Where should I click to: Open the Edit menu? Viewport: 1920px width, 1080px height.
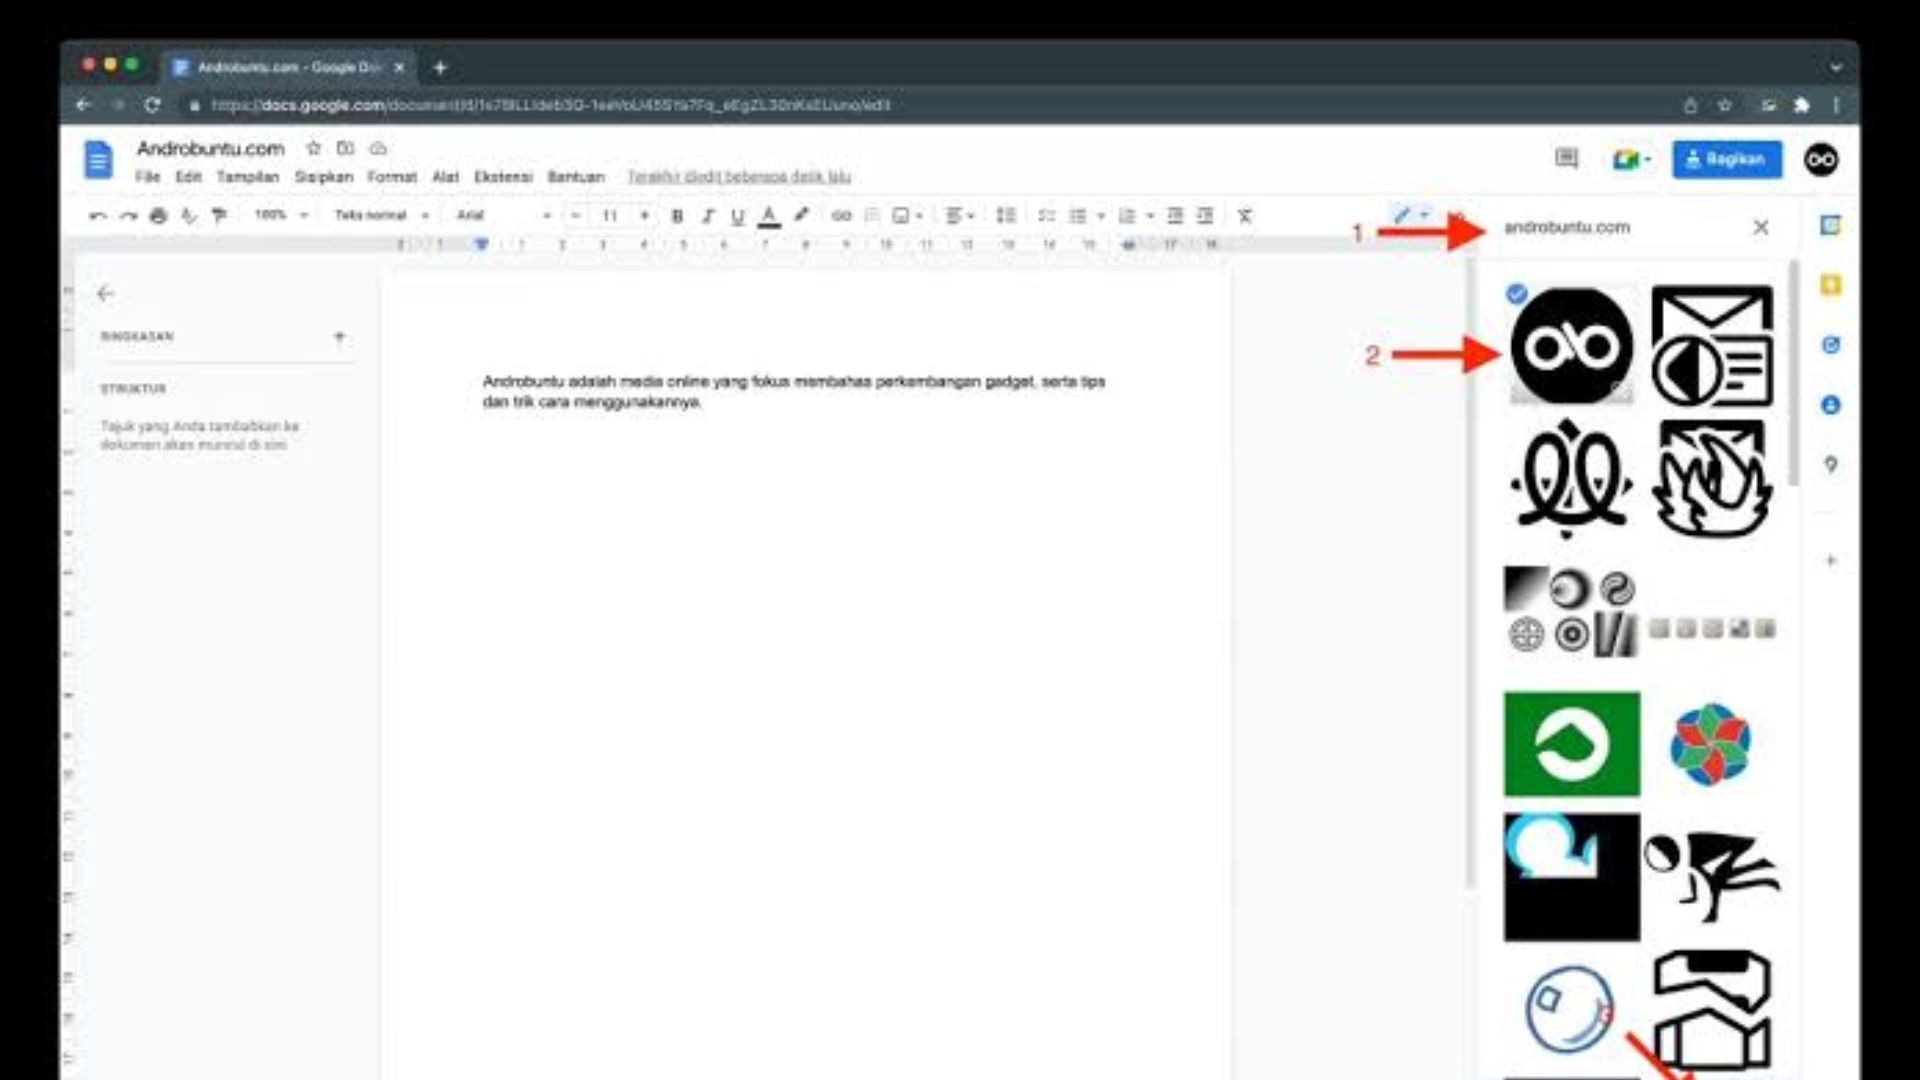coord(188,177)
